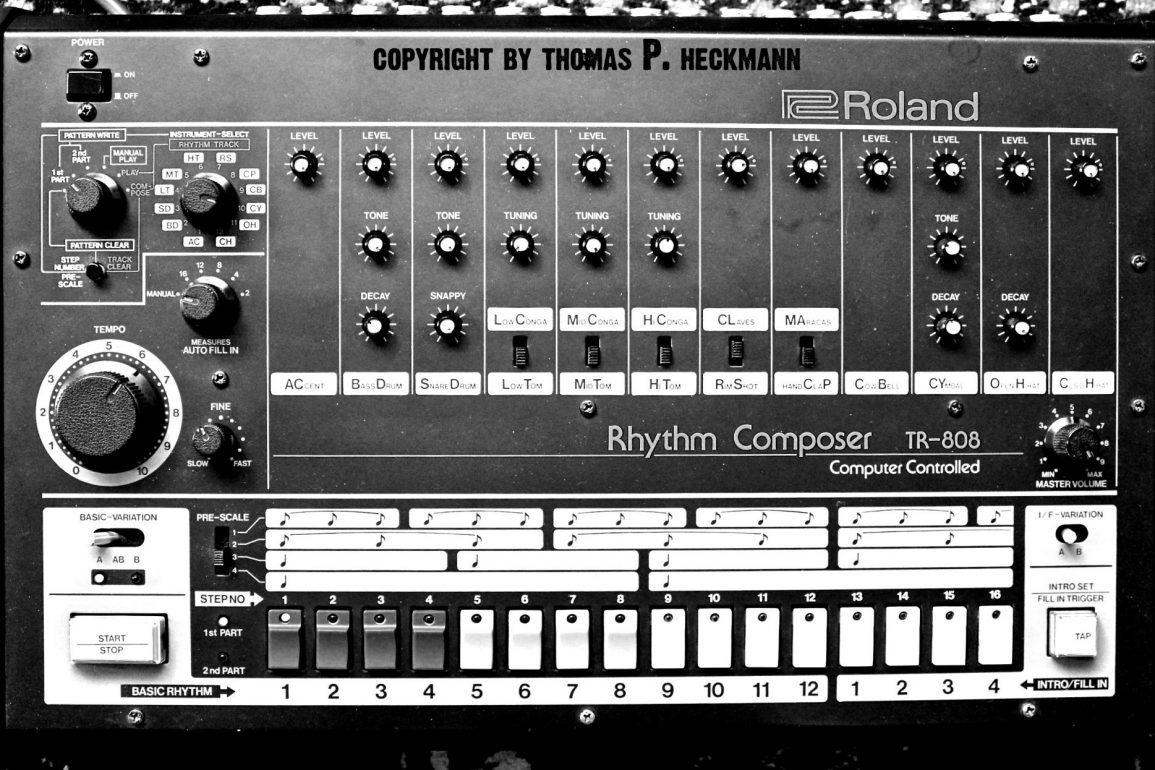Turn the Rim Shot / Claves Level knob
This screenshot has height=770, width=1155.
coord(735,166)
